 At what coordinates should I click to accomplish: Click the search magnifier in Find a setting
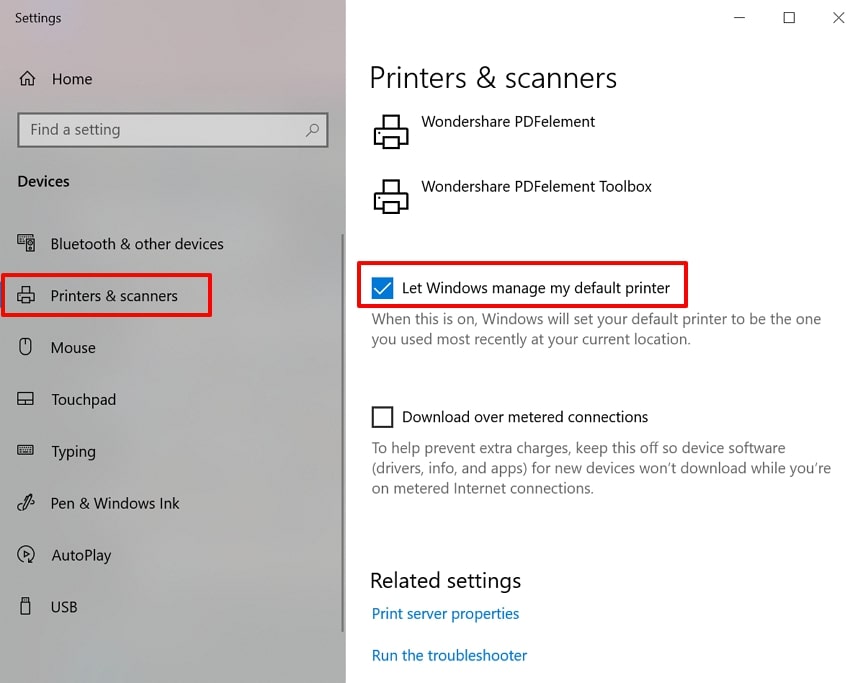click(310, 130)
